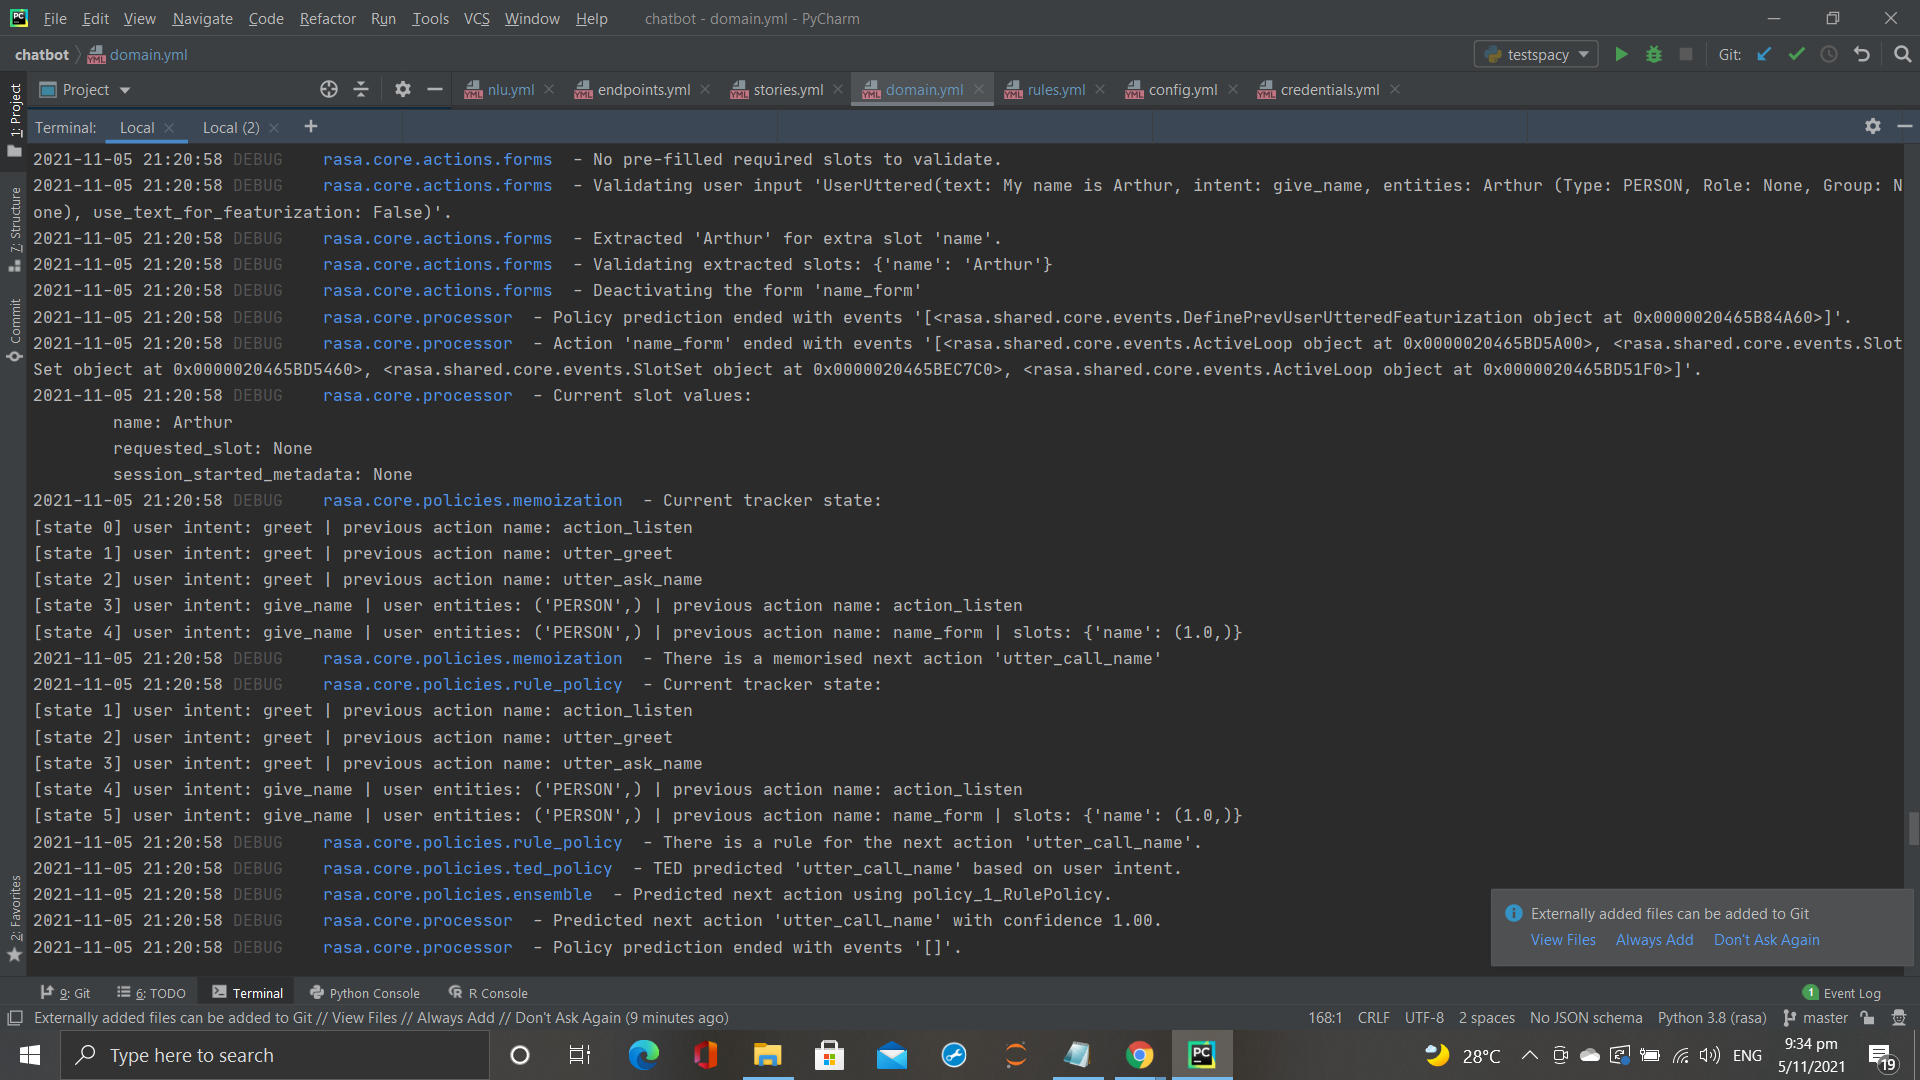
Task: Click Git commit checkmark icon
Action: [x=1797, y=54]
